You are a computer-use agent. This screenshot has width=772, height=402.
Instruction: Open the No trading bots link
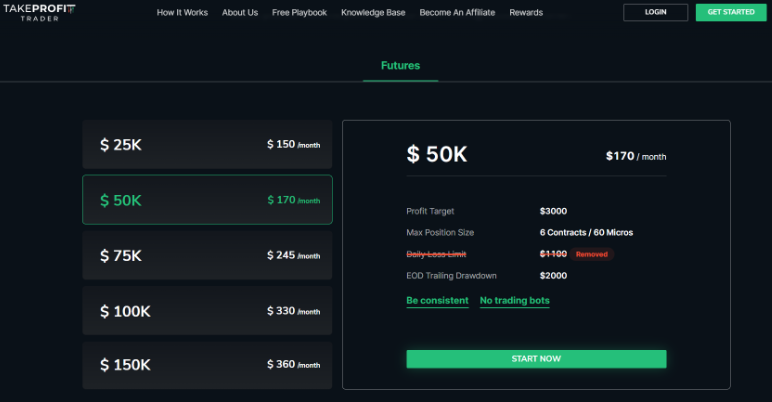click(x=514, y=300)
